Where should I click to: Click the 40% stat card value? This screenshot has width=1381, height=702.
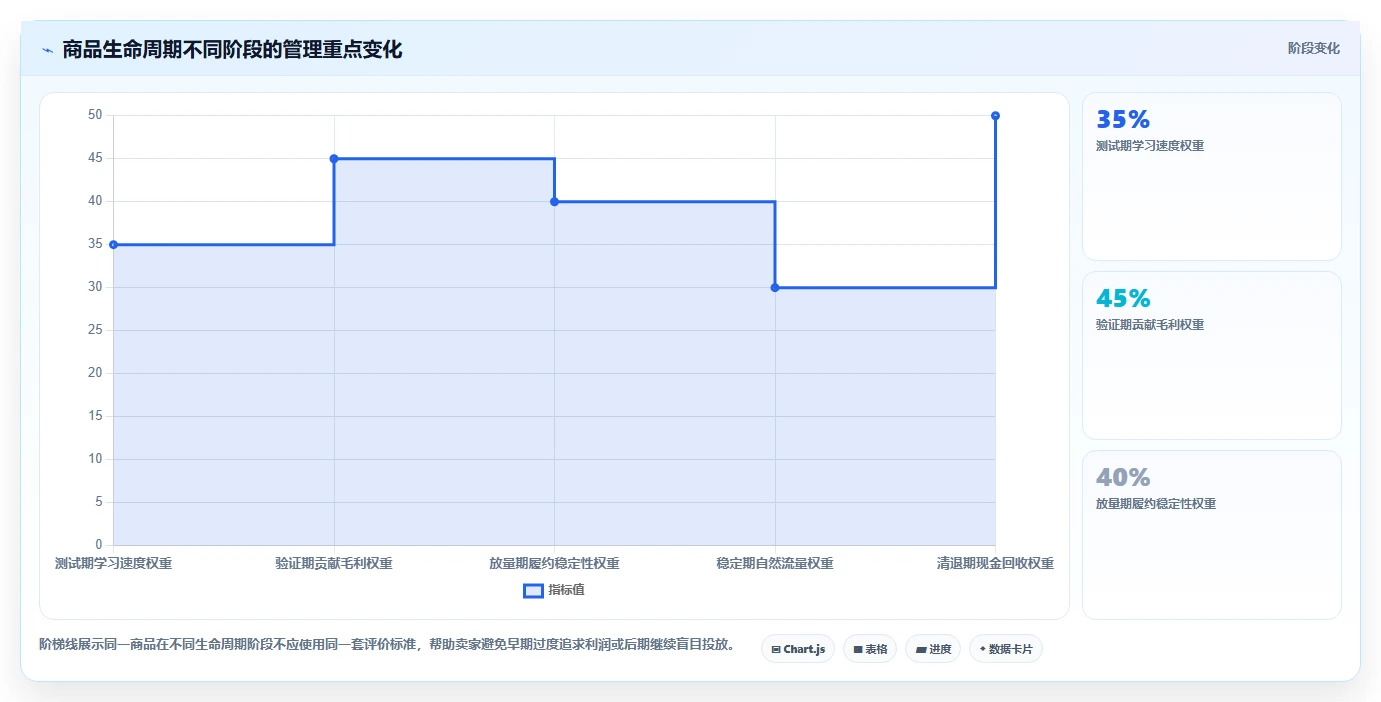1123,477
